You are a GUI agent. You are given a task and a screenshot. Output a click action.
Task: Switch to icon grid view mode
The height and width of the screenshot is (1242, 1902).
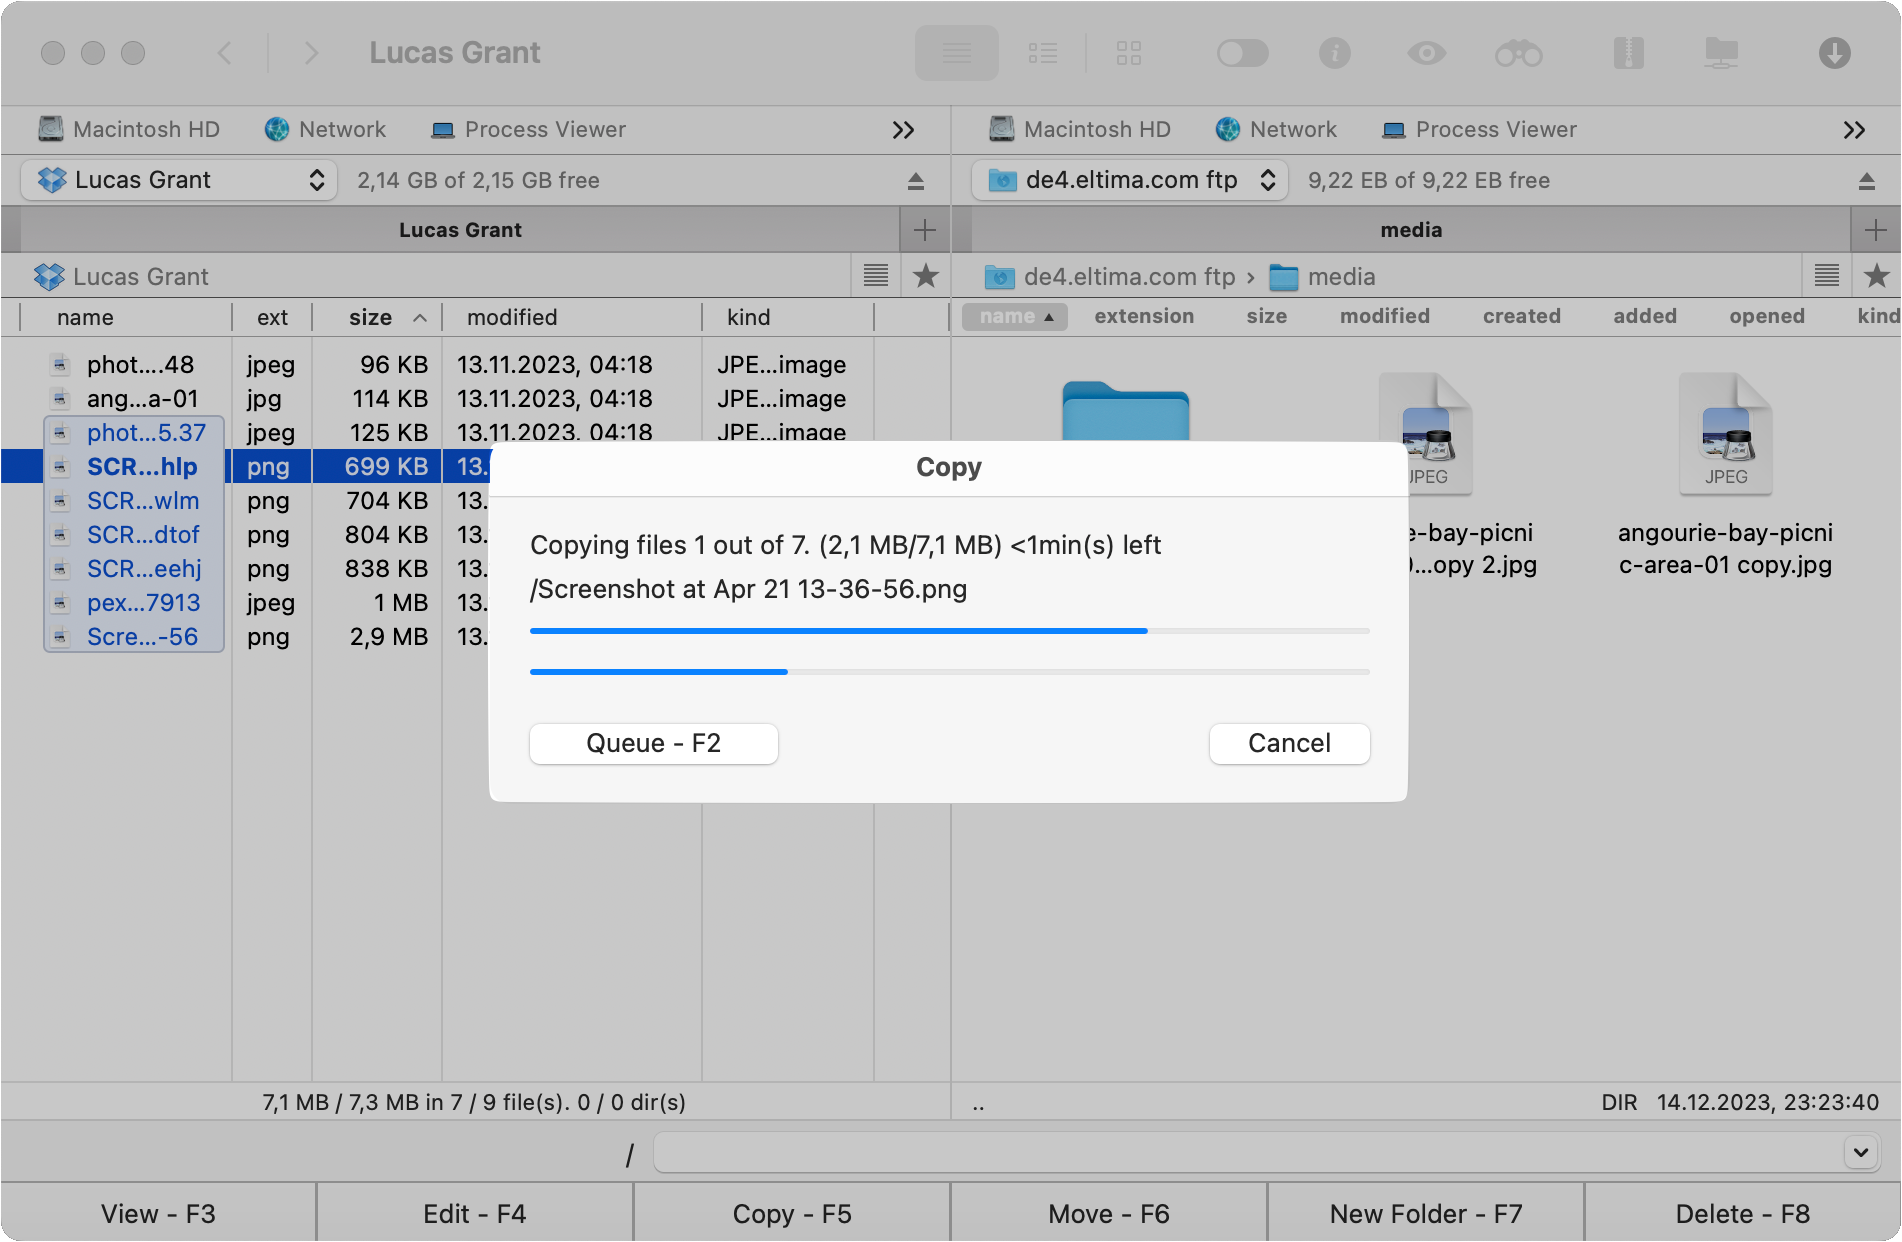[1129, 53]
